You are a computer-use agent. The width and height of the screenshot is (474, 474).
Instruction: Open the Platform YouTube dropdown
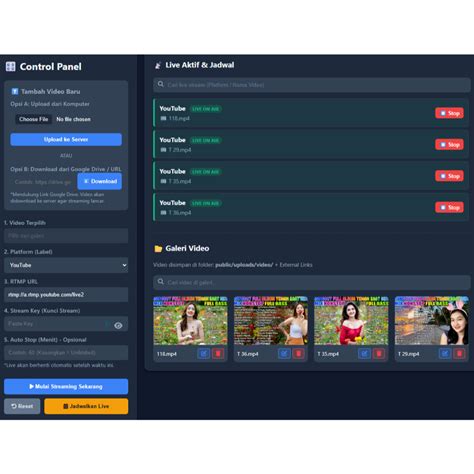(66, 265)
